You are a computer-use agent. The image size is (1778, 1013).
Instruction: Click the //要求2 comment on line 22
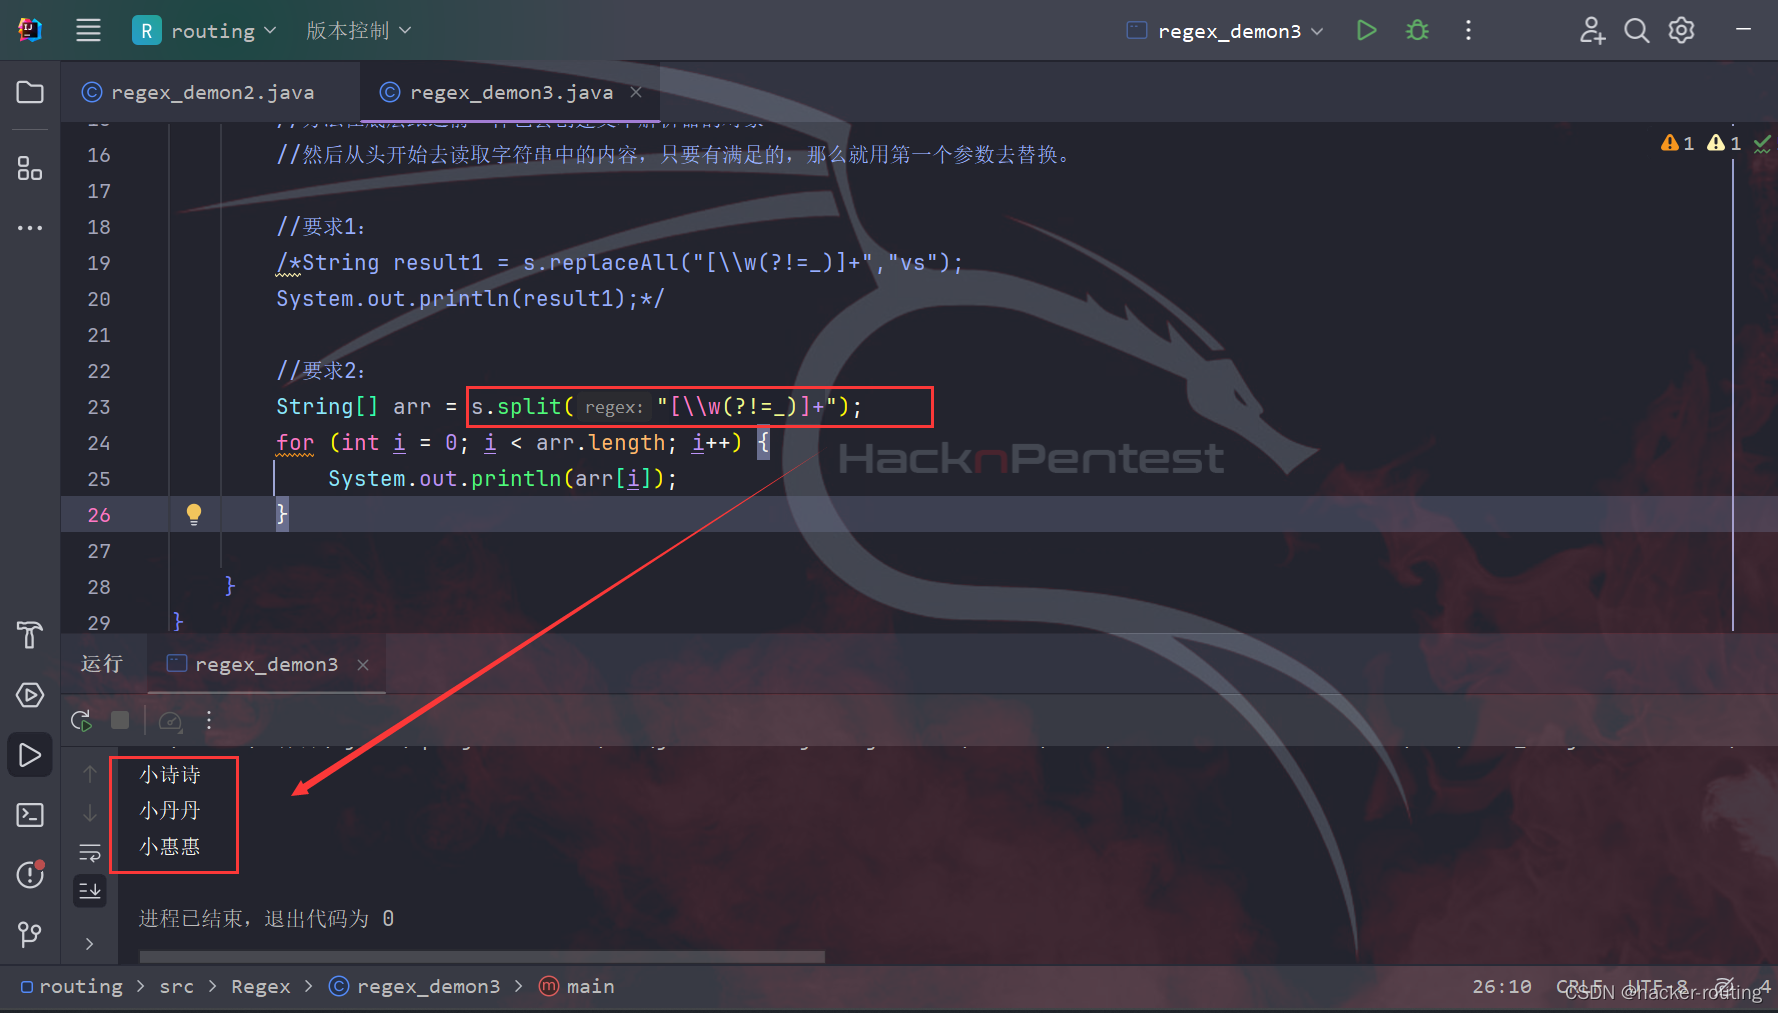click(321, 371)
